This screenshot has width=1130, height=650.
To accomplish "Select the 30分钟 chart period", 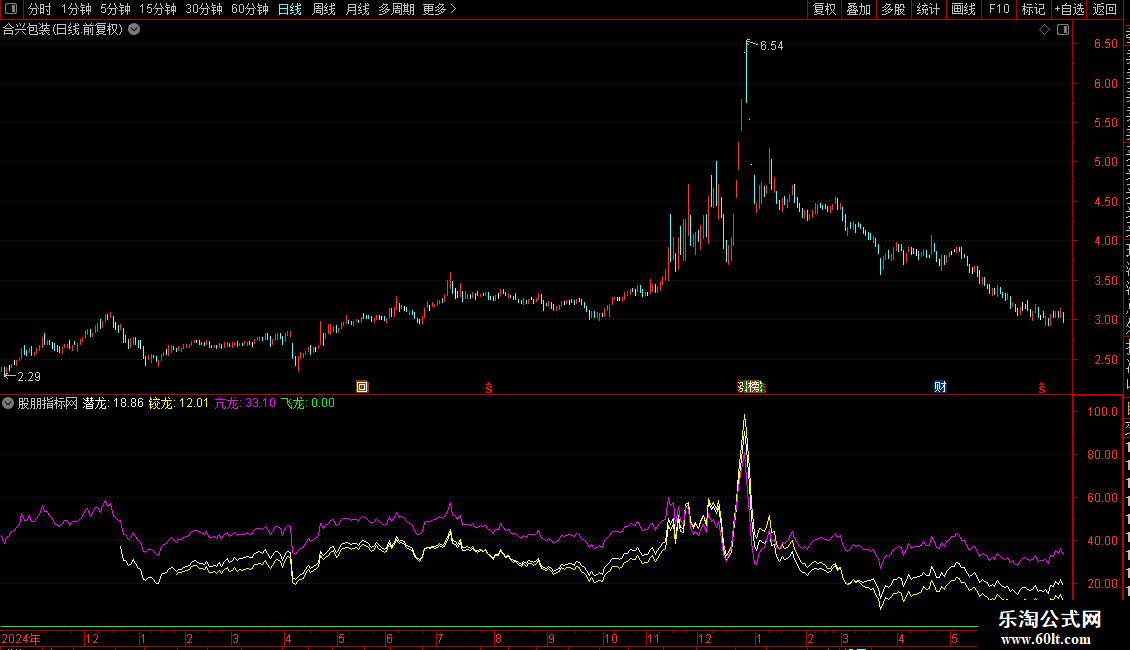I will click(204, 9).
